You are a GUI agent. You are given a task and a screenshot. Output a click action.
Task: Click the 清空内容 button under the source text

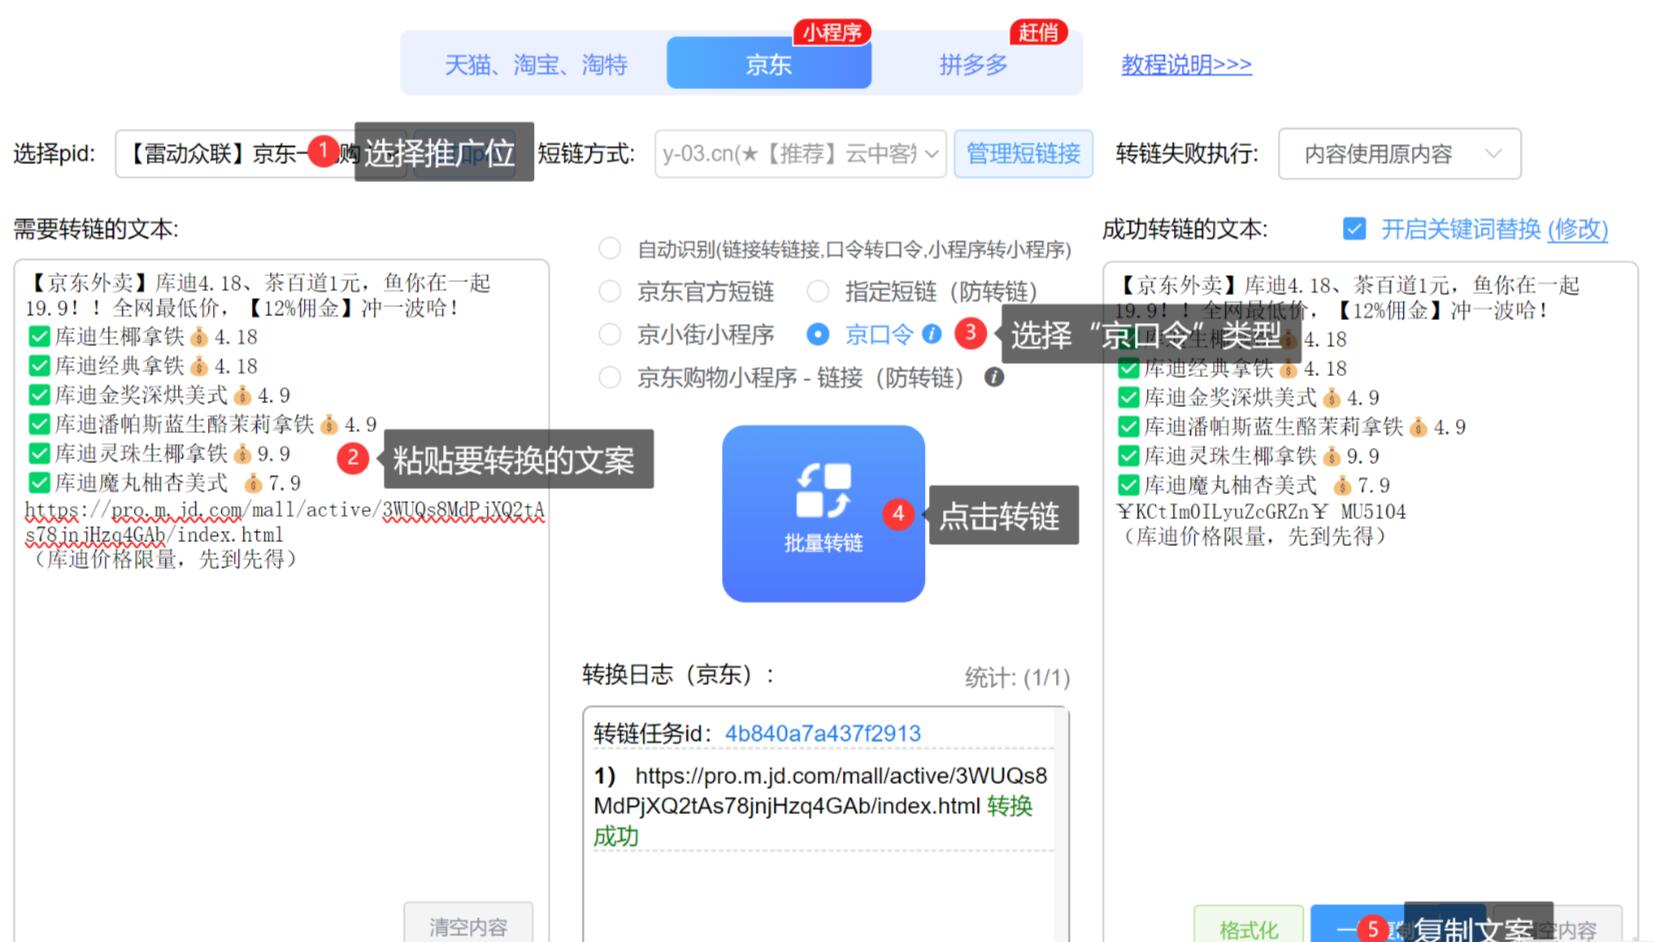point(468,925)
